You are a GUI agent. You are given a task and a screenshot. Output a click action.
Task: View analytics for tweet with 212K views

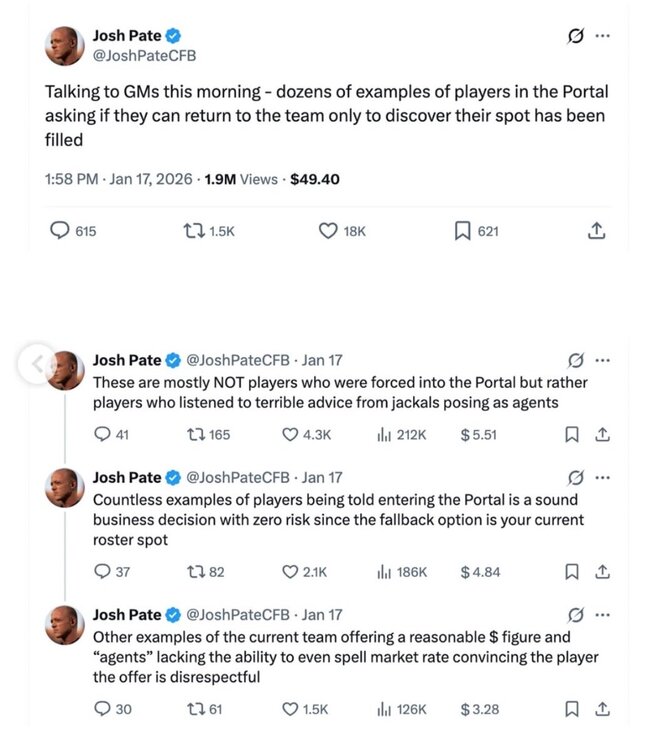point(383,435)
